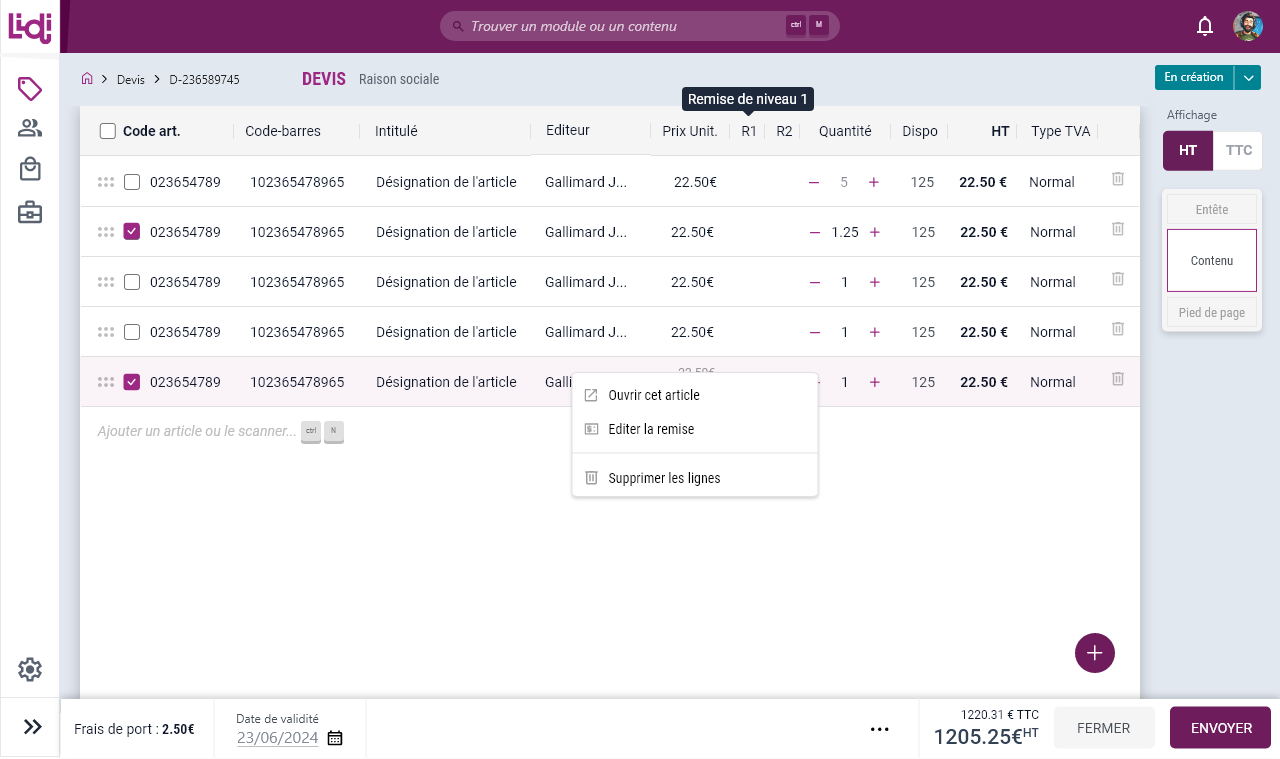This screenshot has width=1280, height=759.
Task: Delete the first article row with trash icon
Action: (1118, 179)
